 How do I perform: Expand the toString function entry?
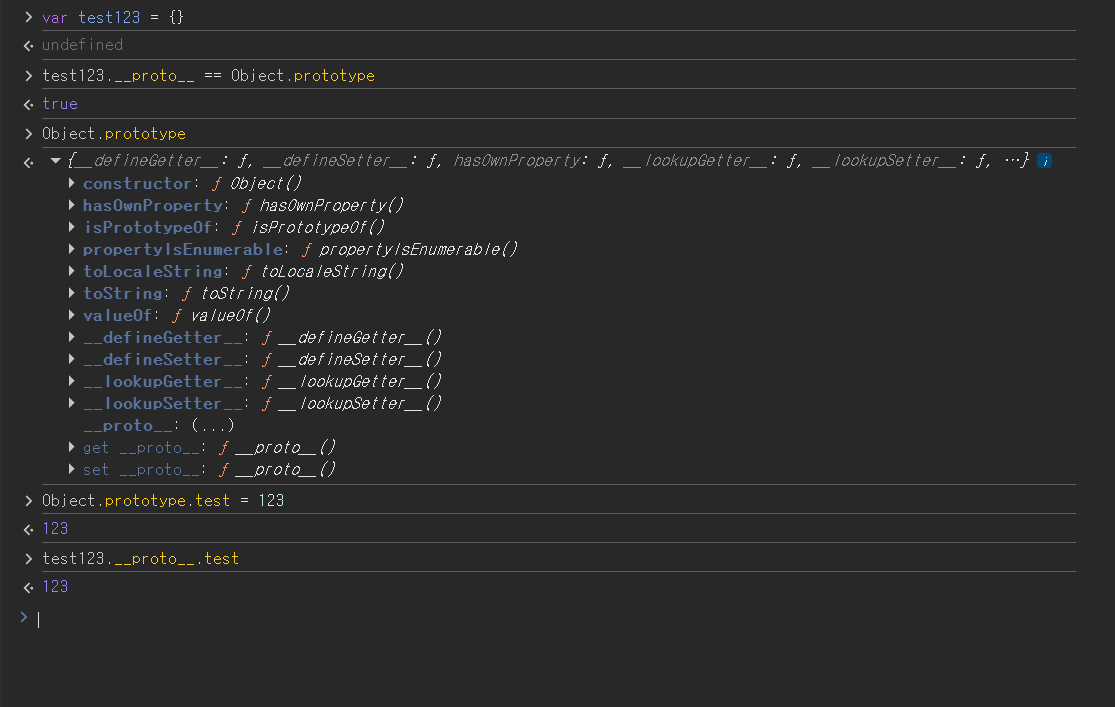(x=72, y=294)
